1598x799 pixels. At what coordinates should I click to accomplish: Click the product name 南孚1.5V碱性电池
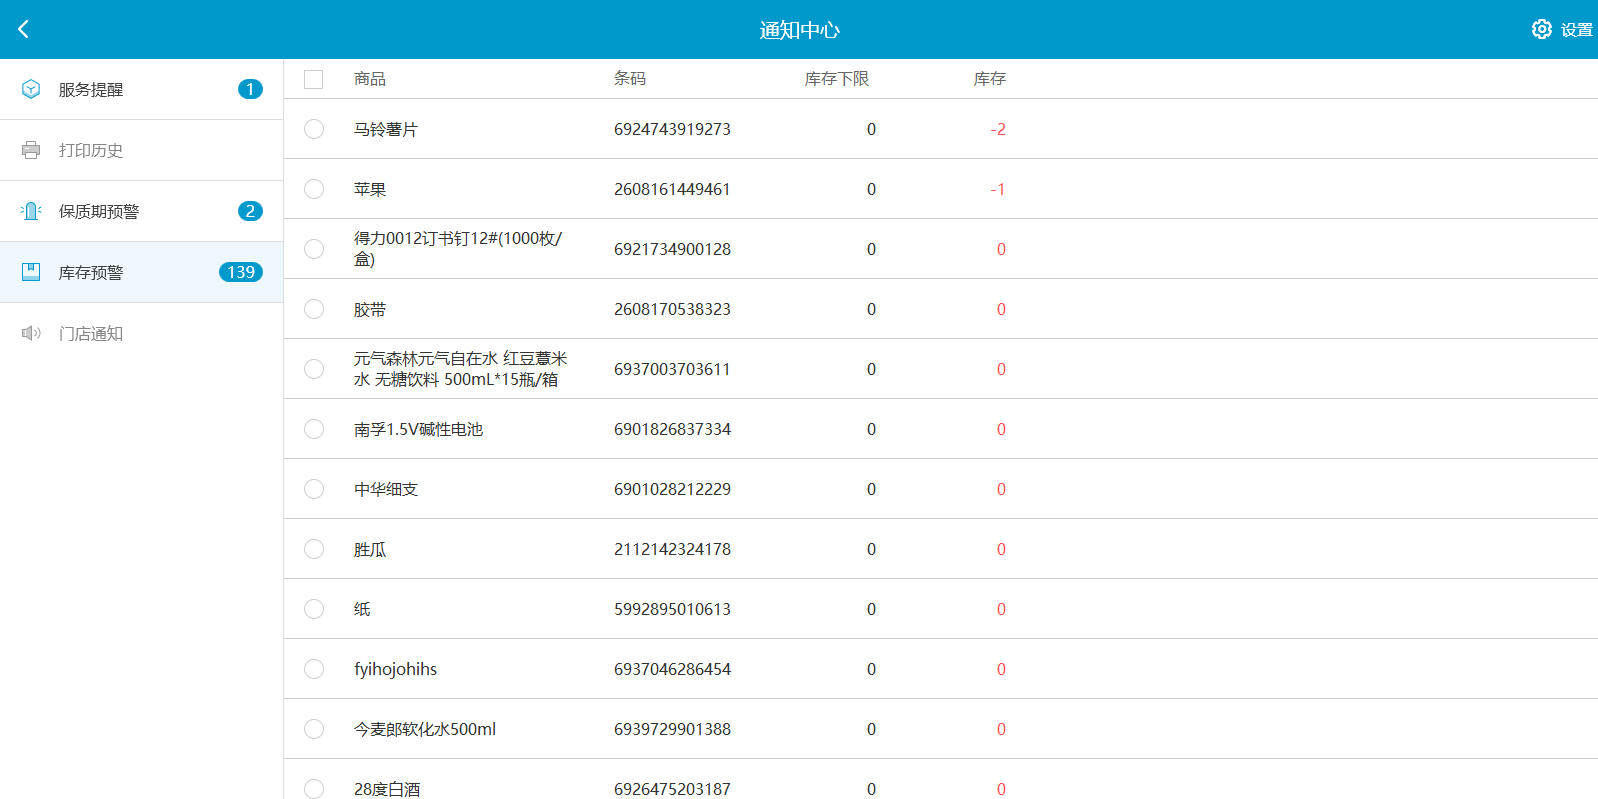click(x=418, y=429)
